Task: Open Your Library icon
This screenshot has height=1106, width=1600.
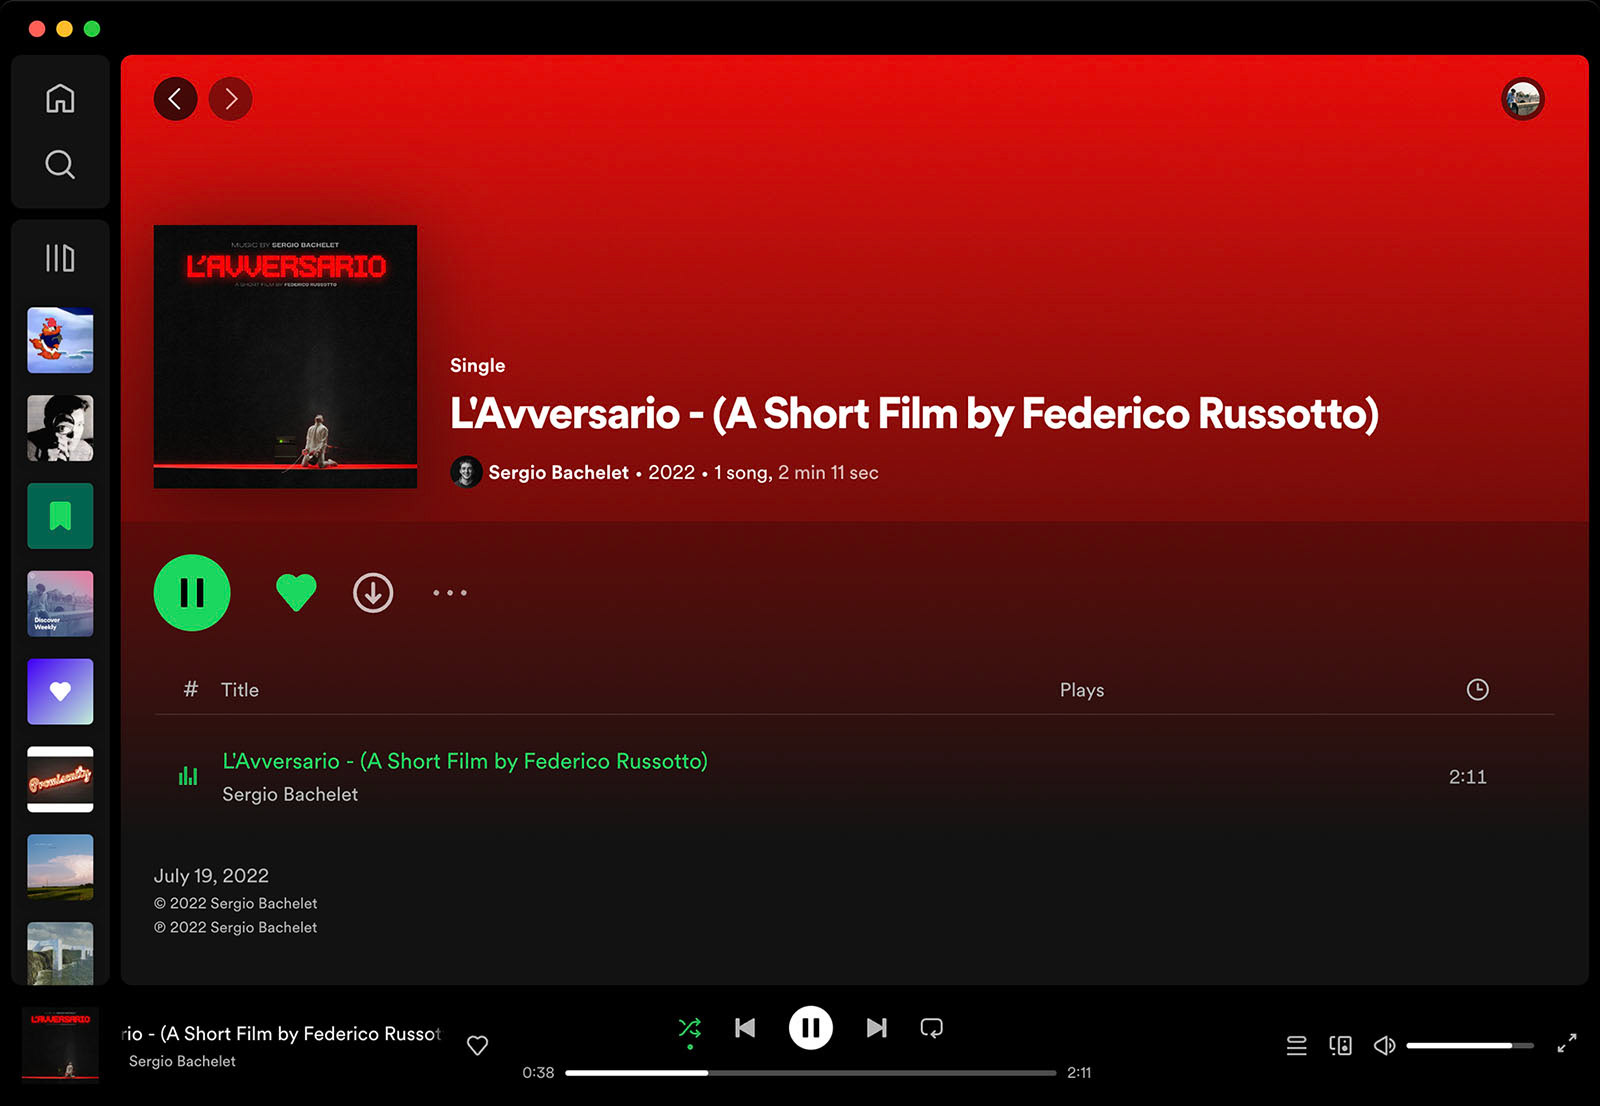Action: [x=60, y=258]
